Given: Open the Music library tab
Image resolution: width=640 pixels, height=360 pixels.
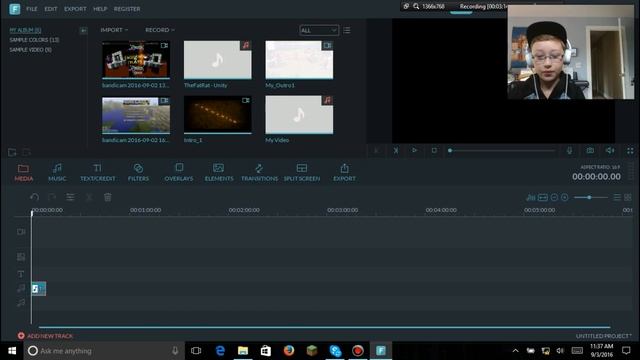Looking at the screenshot, I should 57,173.
